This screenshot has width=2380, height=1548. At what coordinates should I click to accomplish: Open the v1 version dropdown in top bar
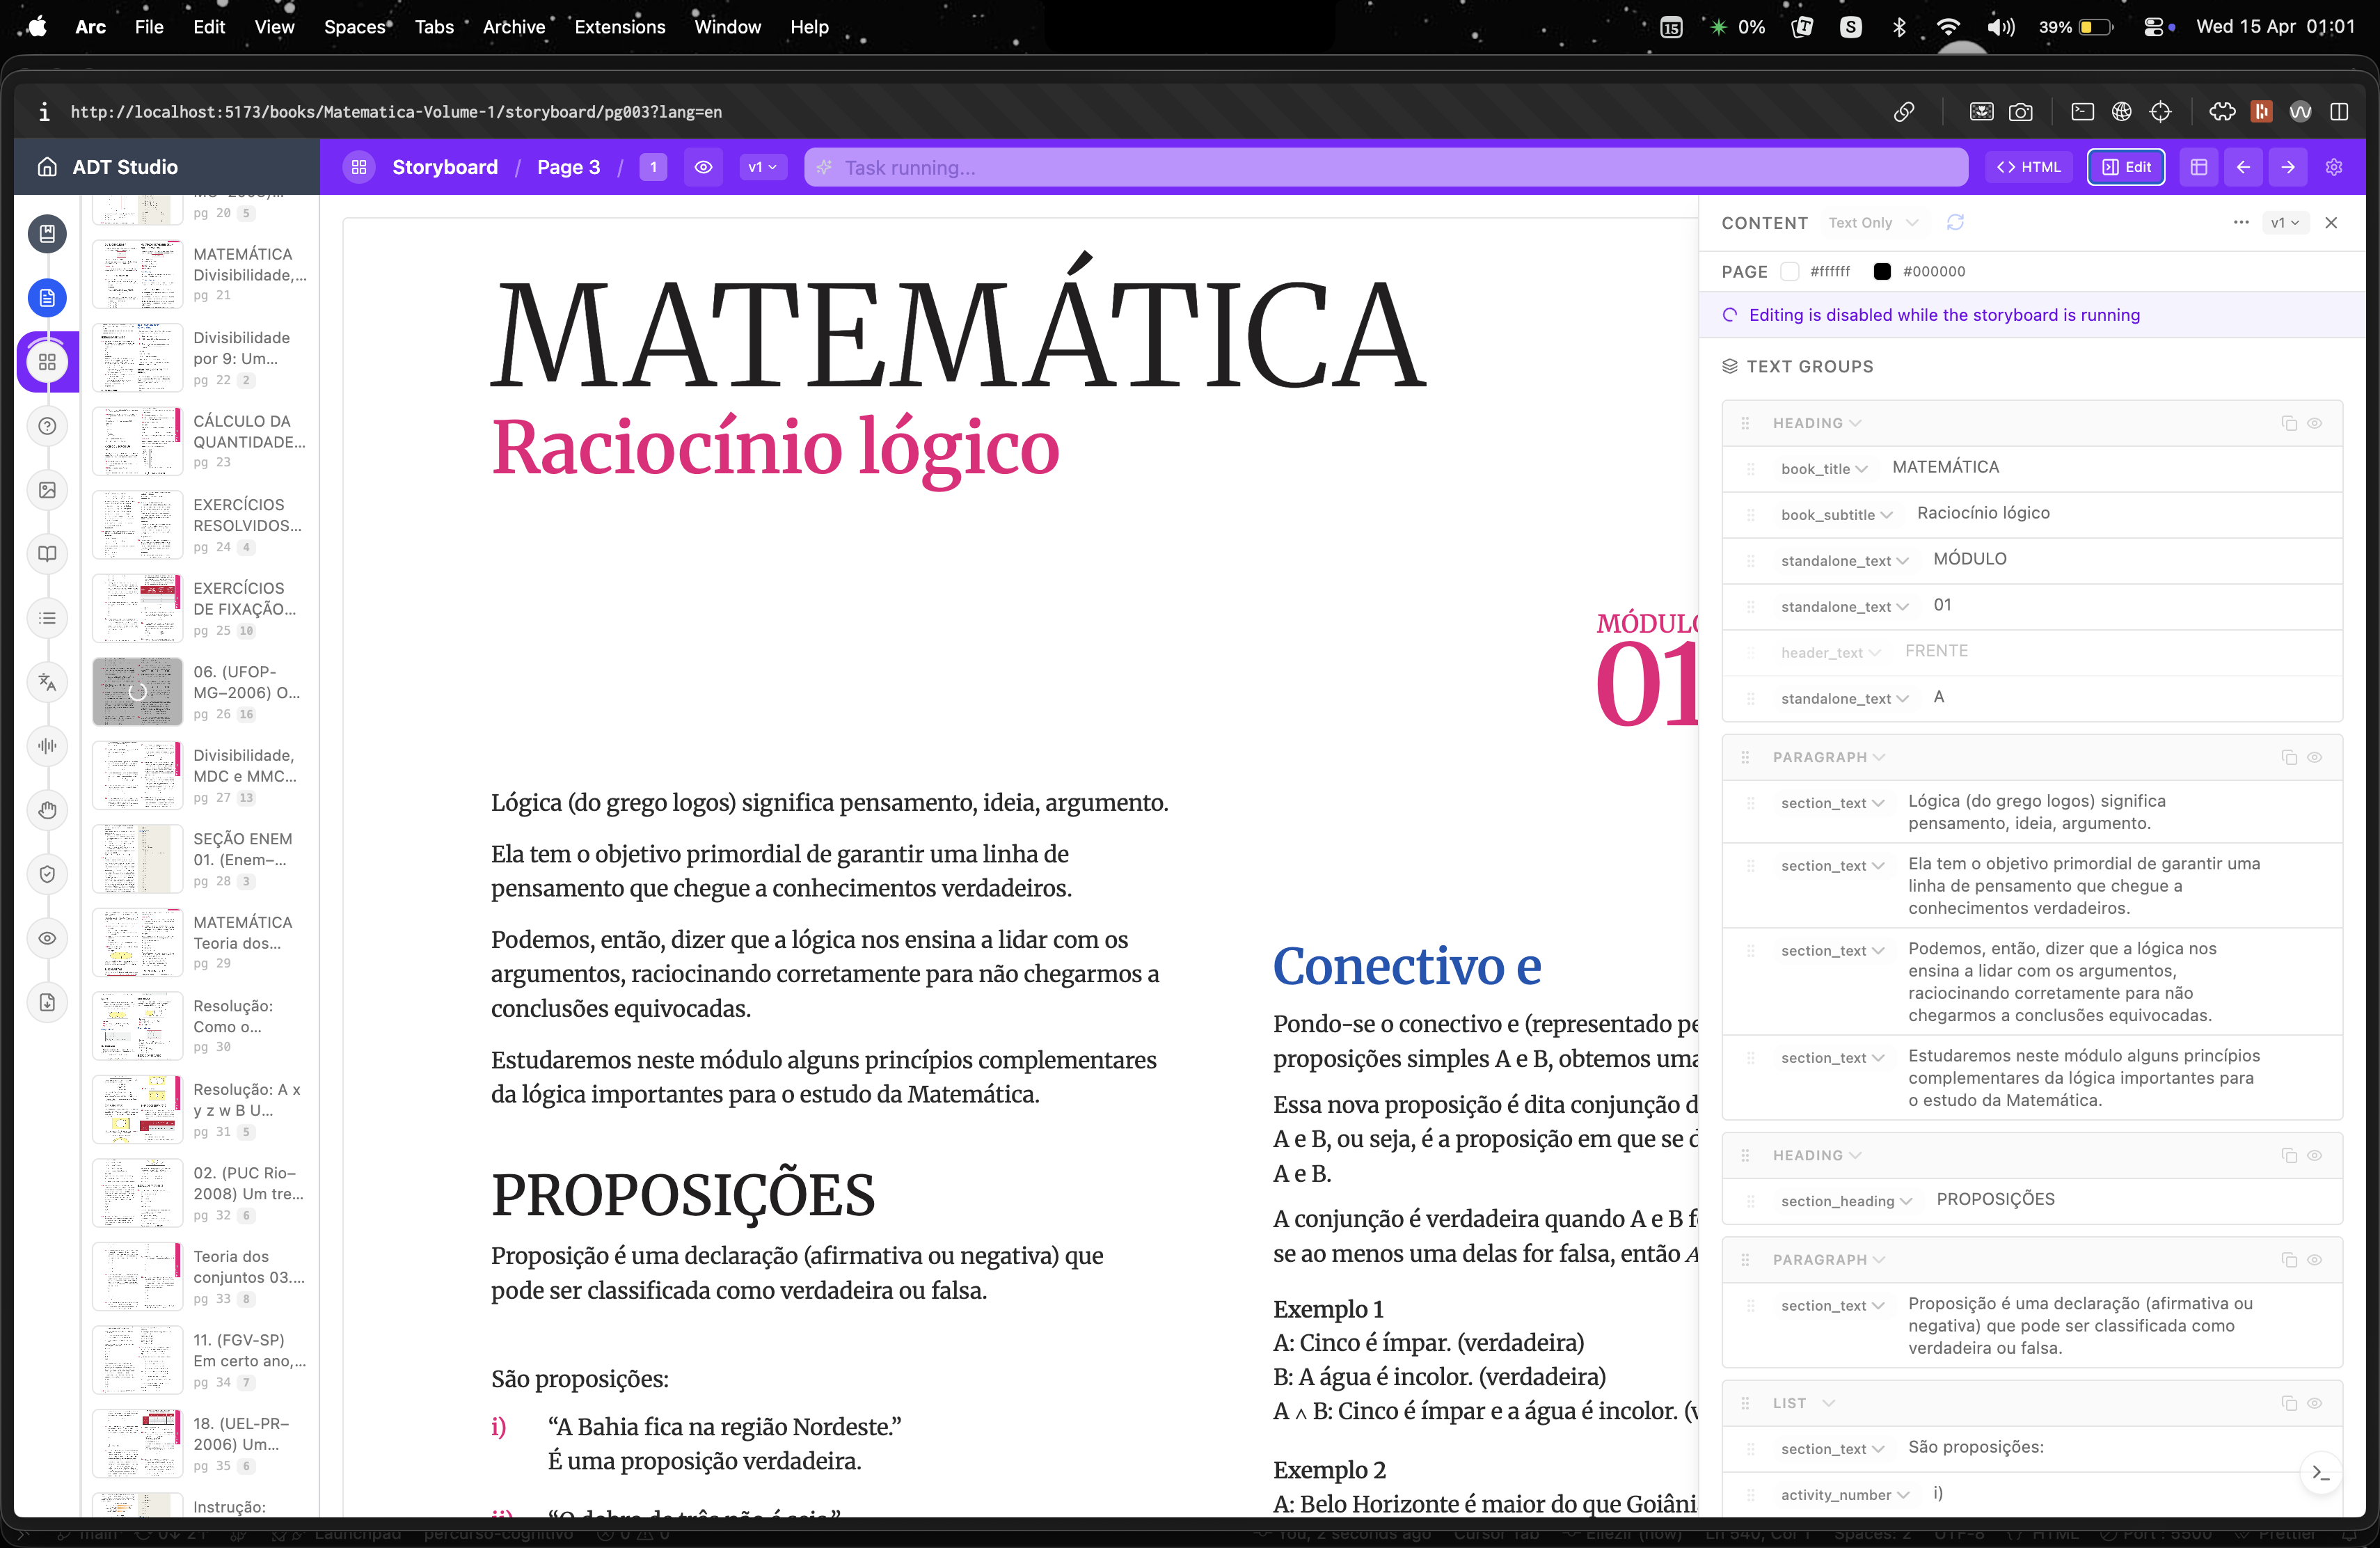coord(763,167)
